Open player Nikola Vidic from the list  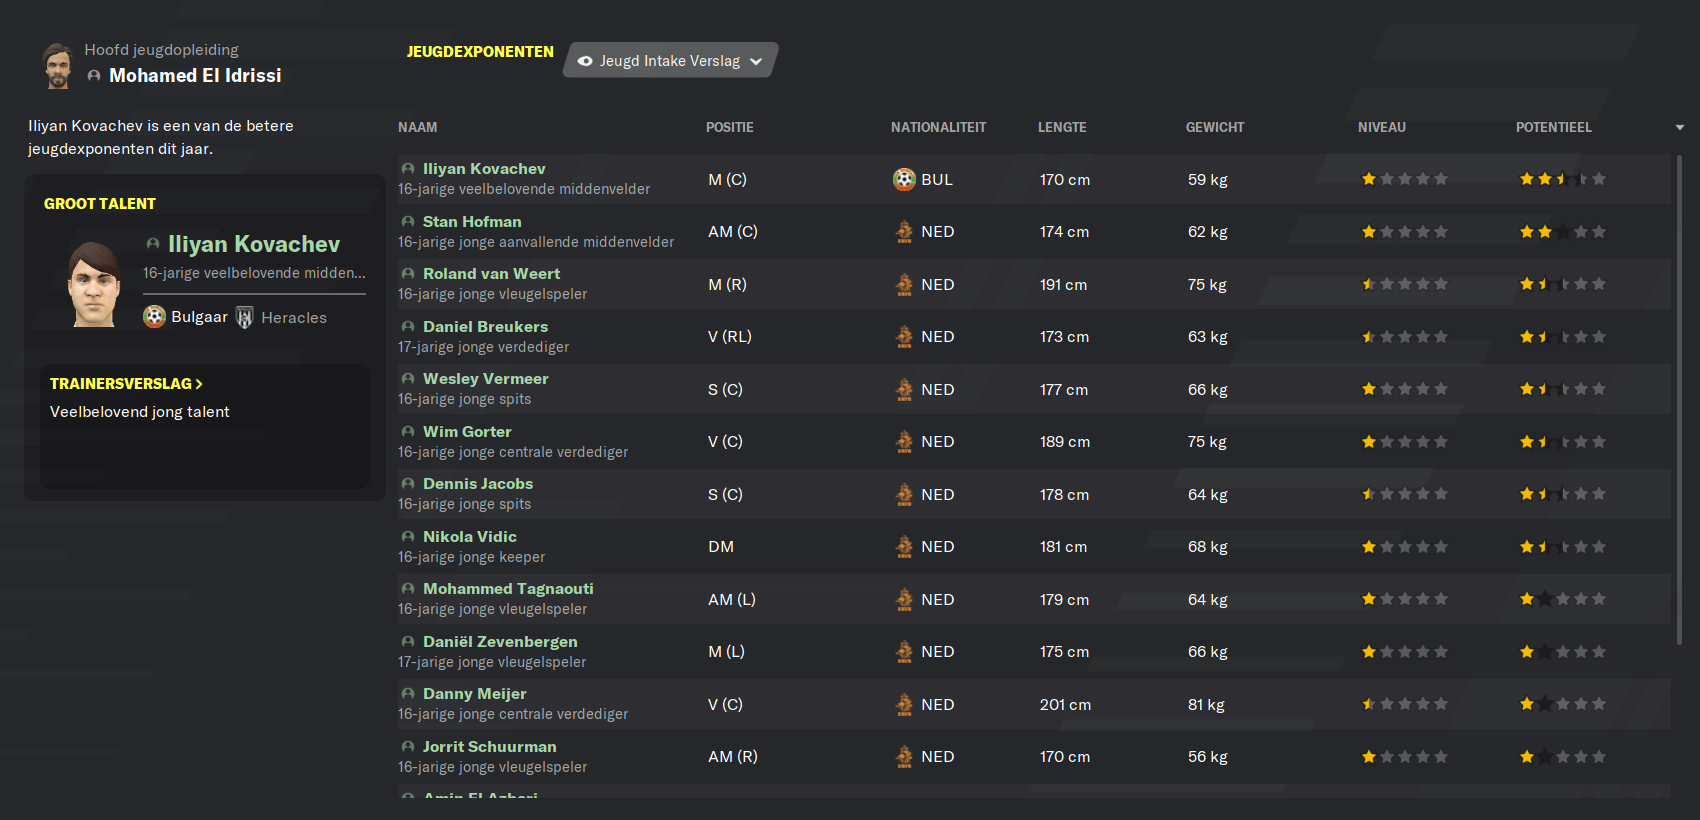point(470,537)
